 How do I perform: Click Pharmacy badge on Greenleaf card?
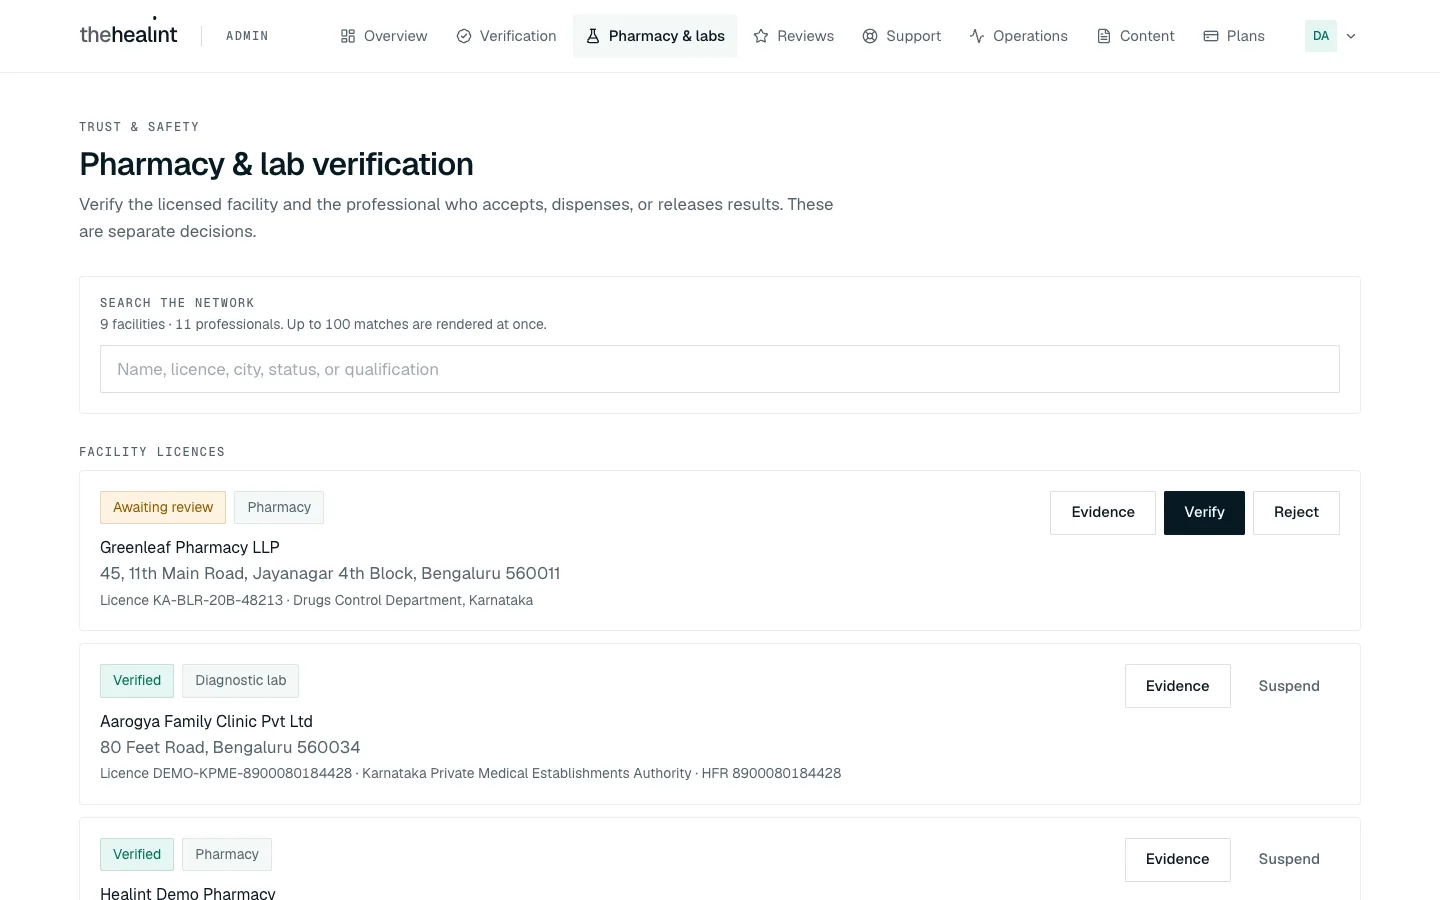point(279,508)
